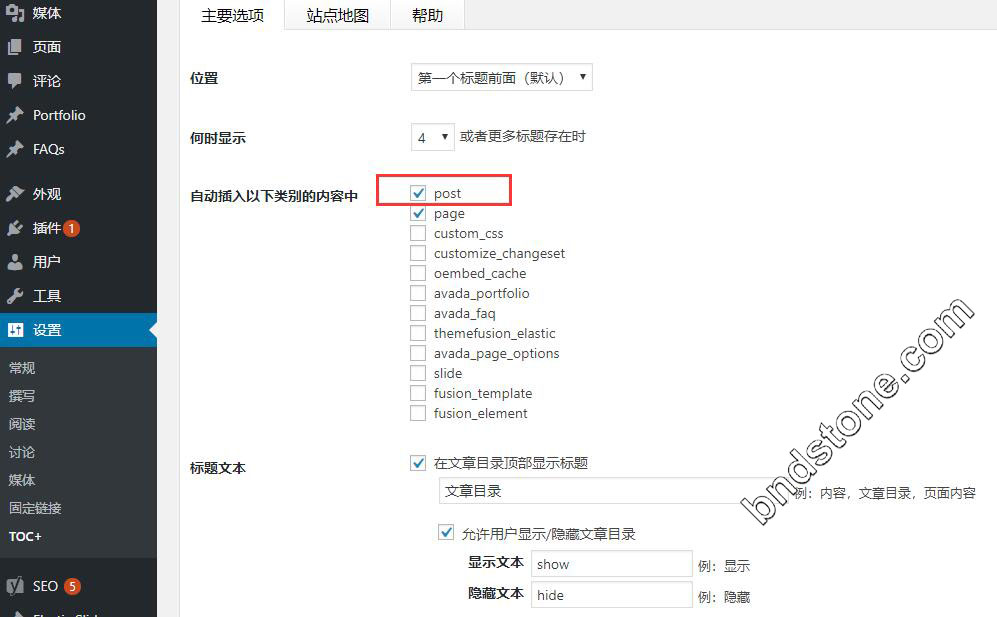Uncheck the post content type checkbox
This screenshot has height=617, width=997.
[418, 193]
